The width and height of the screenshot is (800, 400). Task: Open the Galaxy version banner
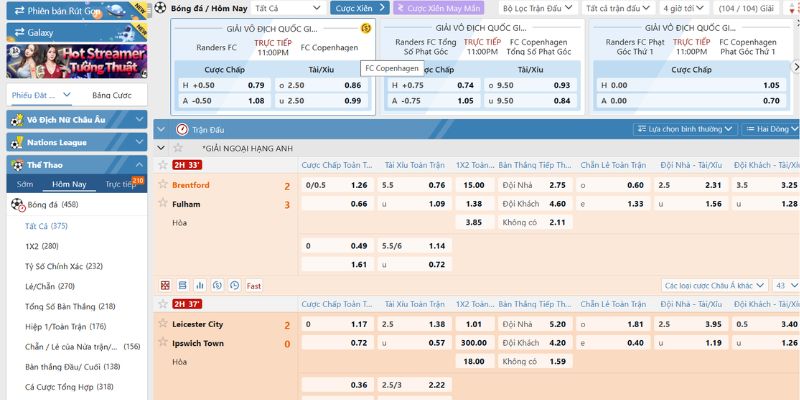(x=77, y=32)
